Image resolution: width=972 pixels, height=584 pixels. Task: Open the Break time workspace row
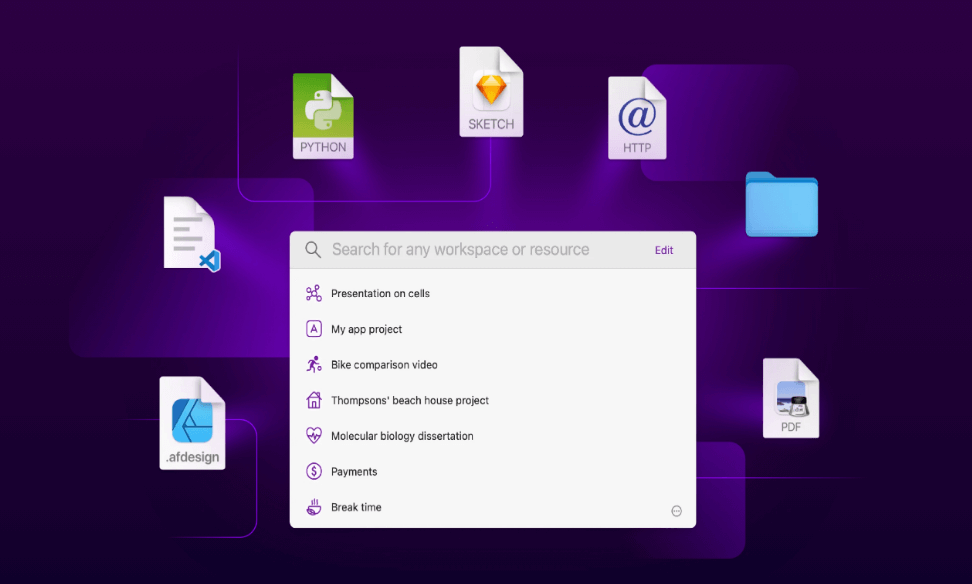(x=493, y=507)
